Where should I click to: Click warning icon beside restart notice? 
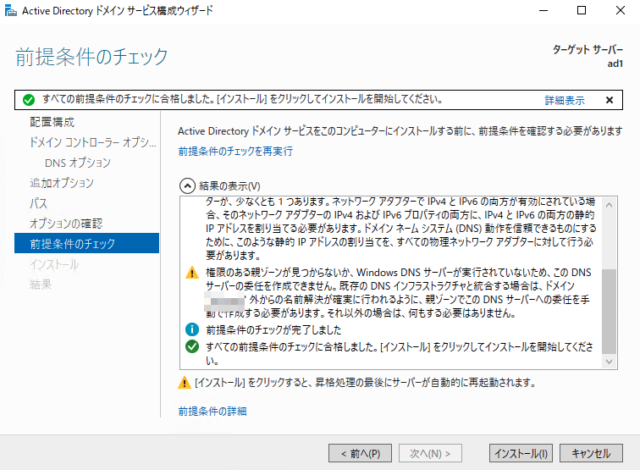coord(184,383)
